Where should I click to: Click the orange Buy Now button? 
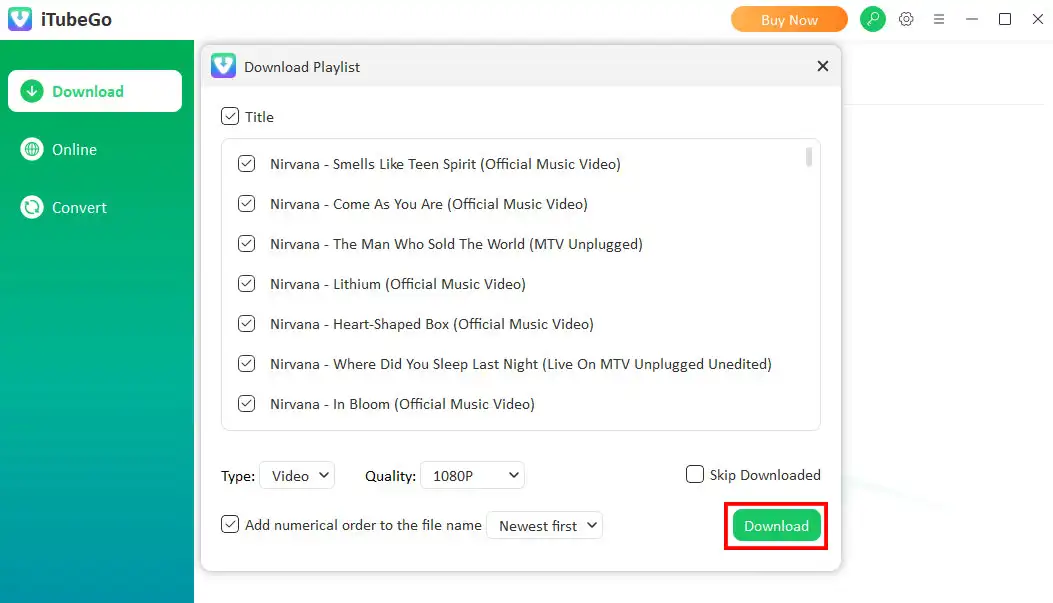click(x=789, y=19)
